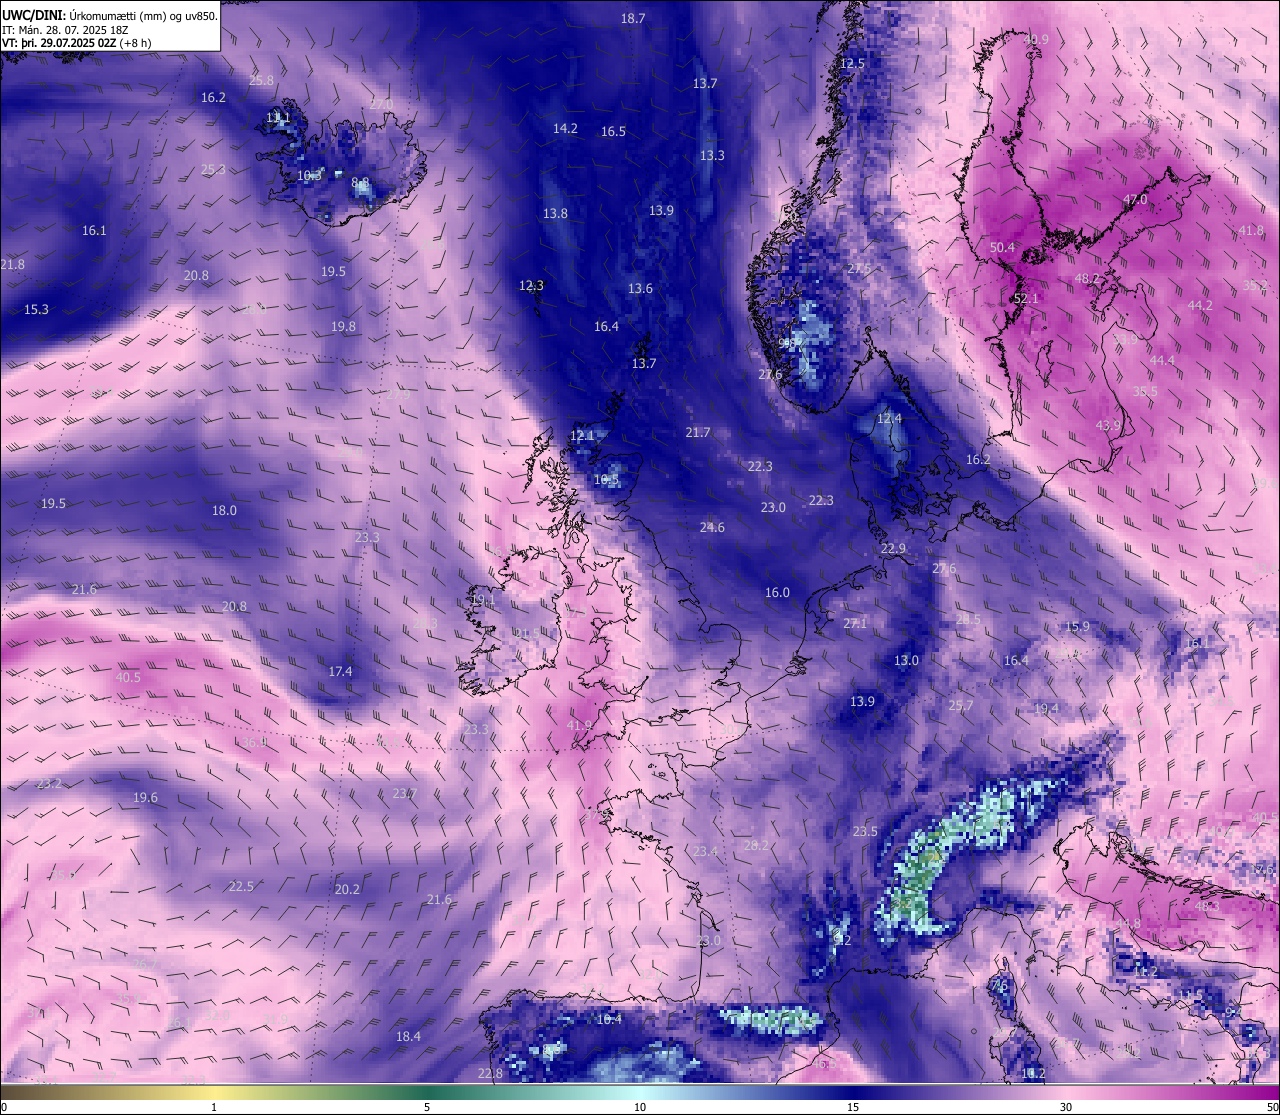Viewport: 1280px width, 1115px height.
Task: Click the 28.5 value label
Action: pos(968,619)
